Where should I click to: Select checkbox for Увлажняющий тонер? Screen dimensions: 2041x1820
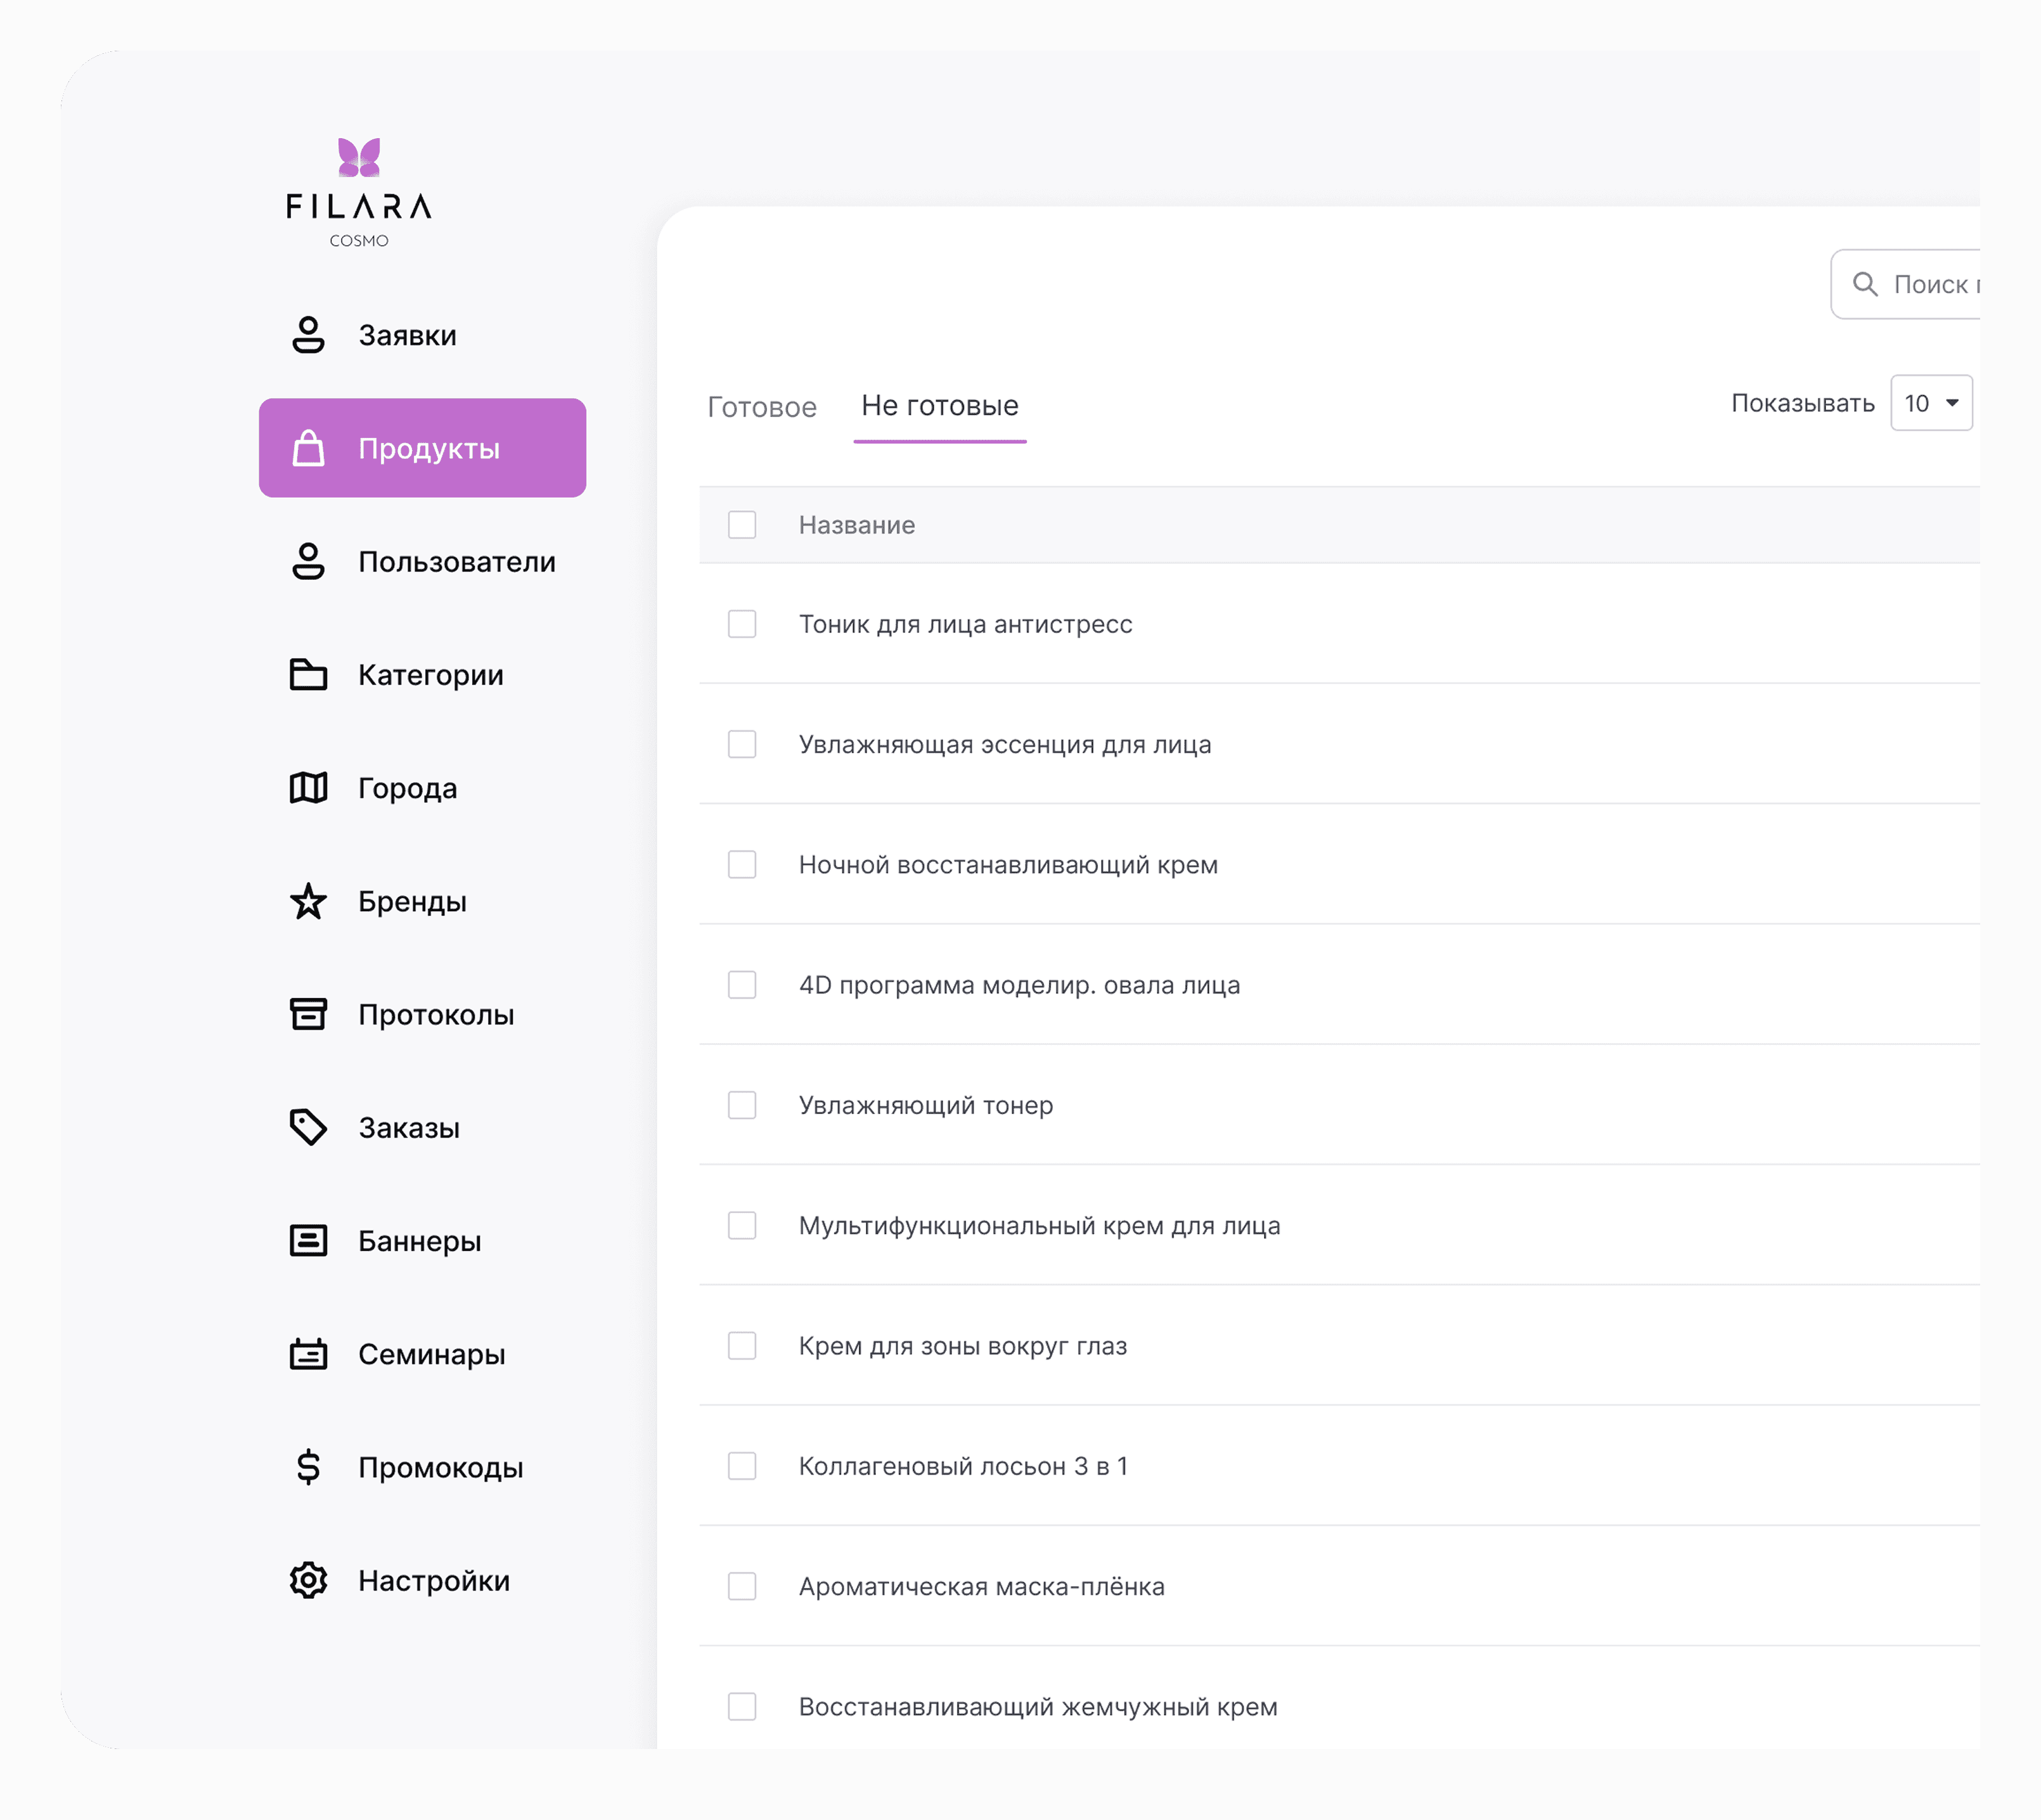pyautogui.click(x=742, y=1105)
